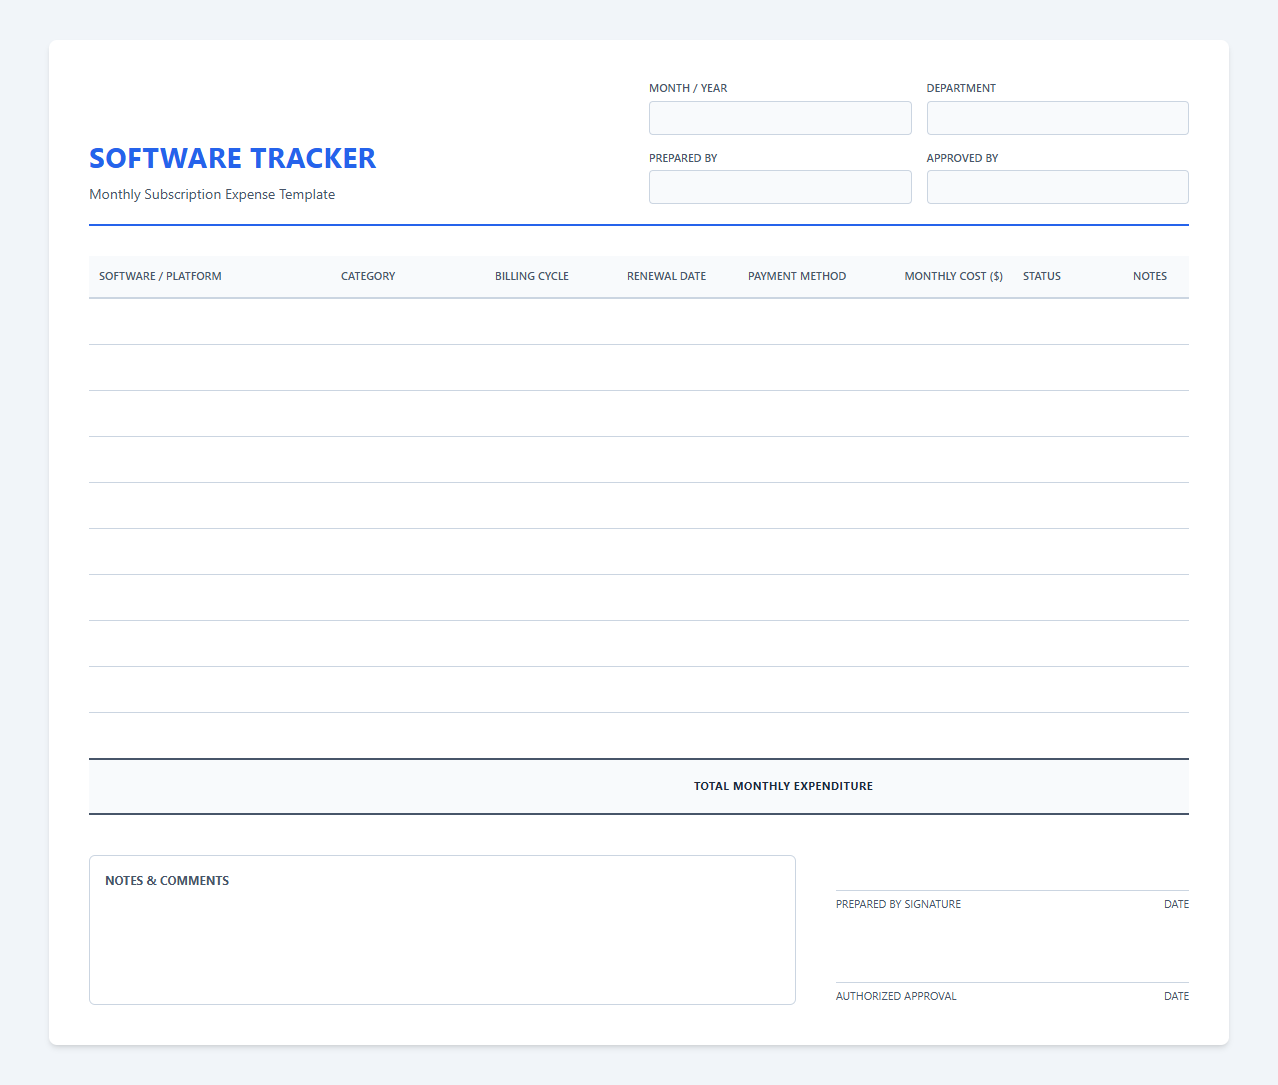This screenshot has width=1278, height=1085.
Task: Click the Date label beside Prepared By Signature
Action: tap(1176, 904)
